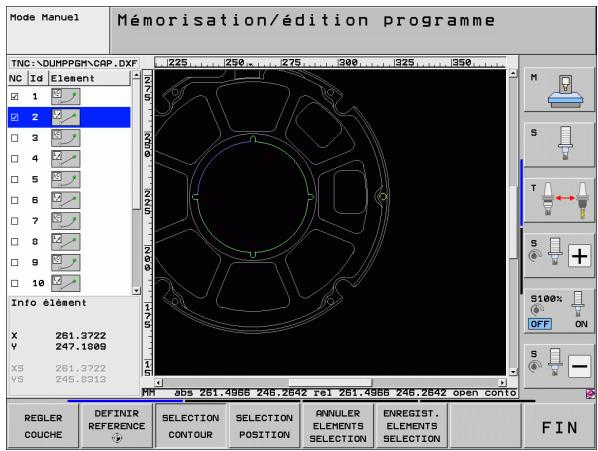Click the M machine function icon
This screenshot has width=598, height=451.
(559, 89)
